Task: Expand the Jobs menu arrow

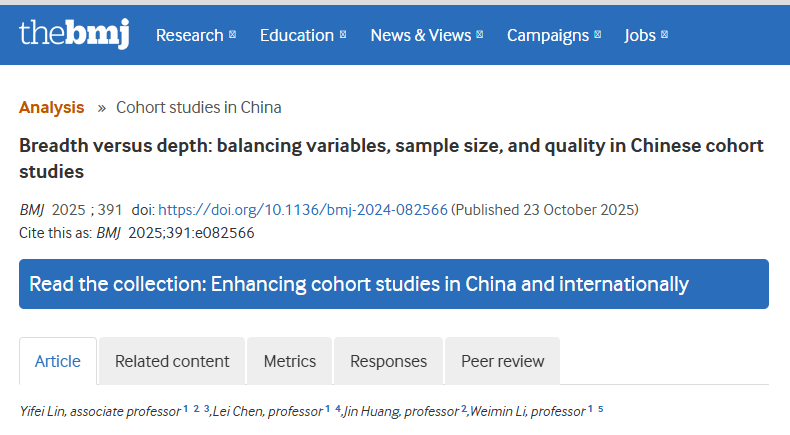Action: (665, 35)
